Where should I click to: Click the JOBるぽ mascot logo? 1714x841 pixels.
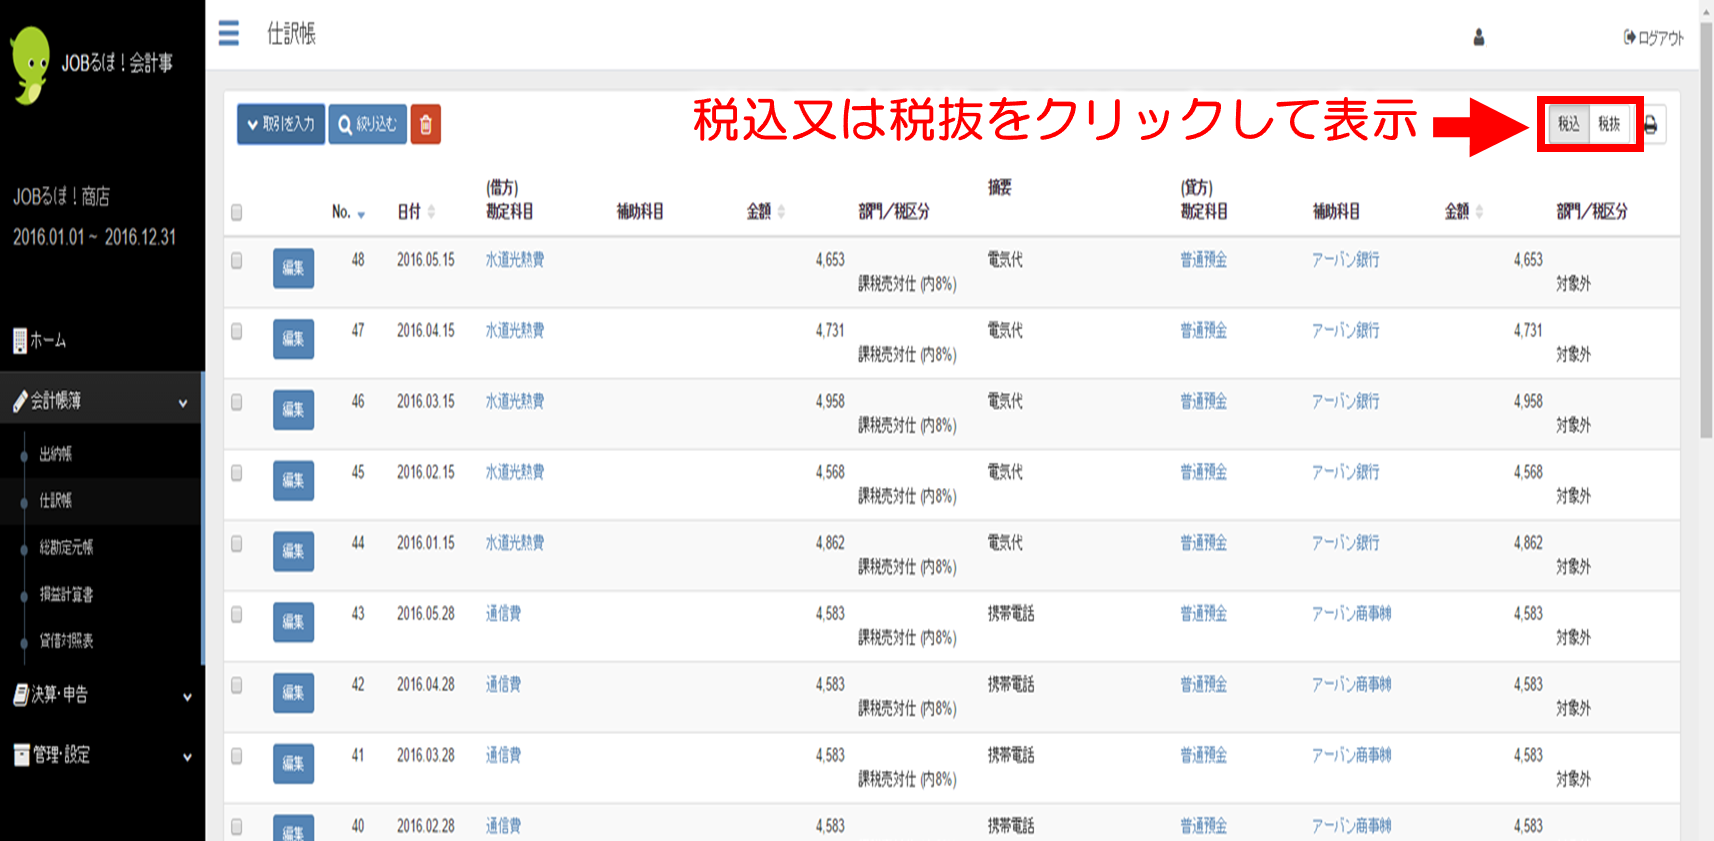click(31, 64)
